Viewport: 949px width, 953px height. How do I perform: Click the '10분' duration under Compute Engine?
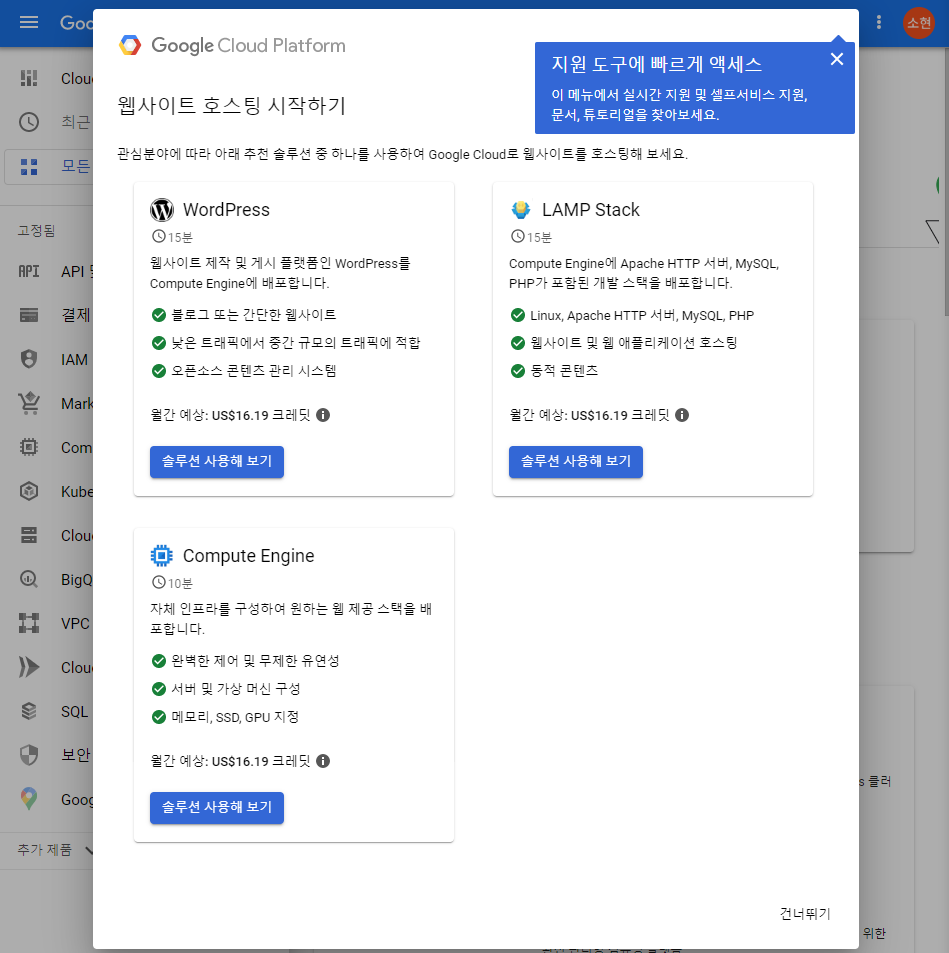180,583
